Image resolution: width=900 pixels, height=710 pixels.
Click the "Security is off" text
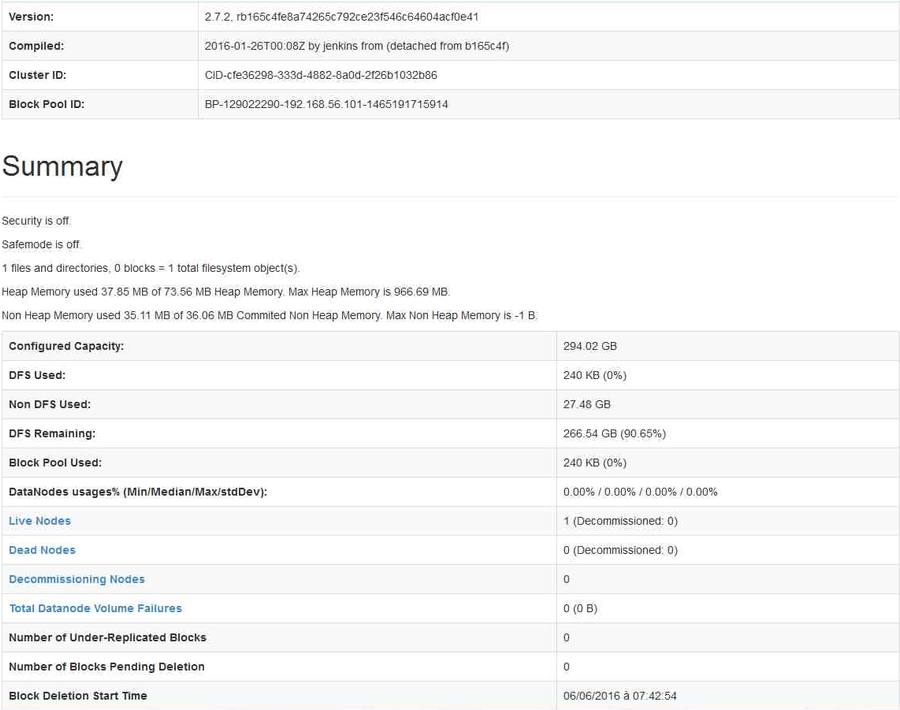[x=37, y=221]
